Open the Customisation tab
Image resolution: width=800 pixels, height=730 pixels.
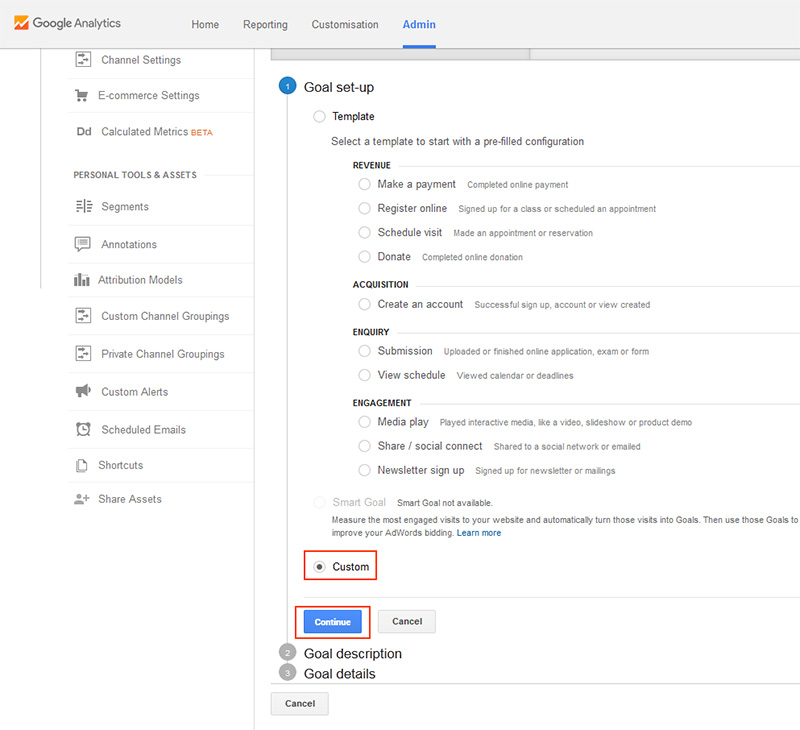coord(345,24)
